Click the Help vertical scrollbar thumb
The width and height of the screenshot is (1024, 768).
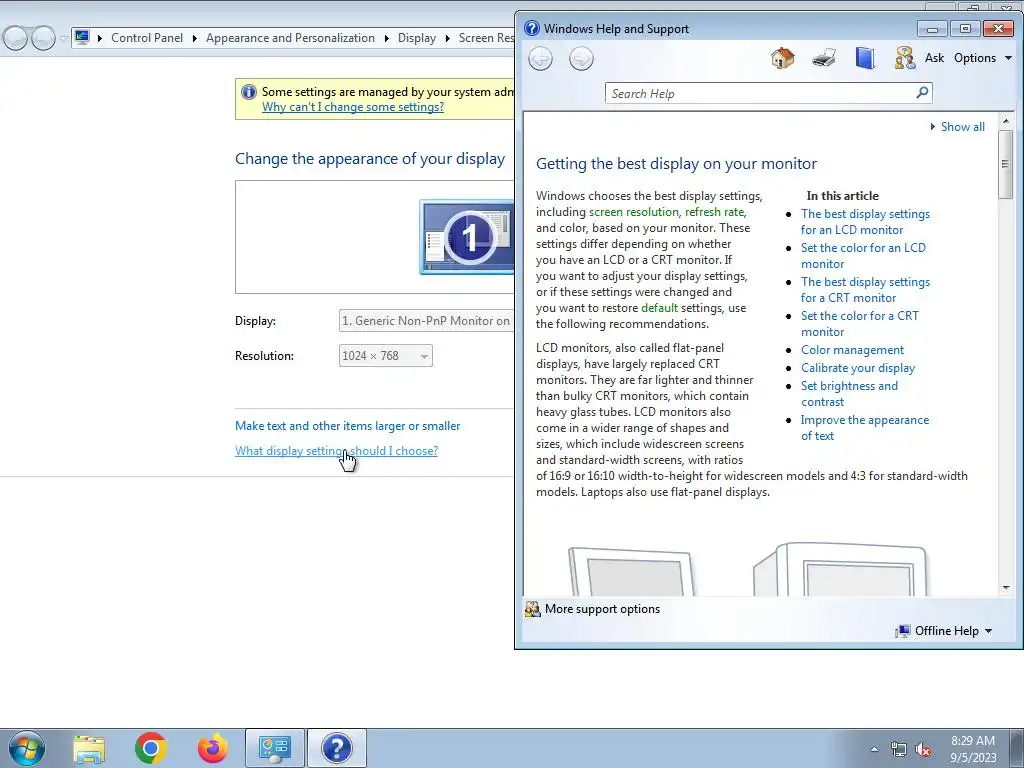coord(1006,164)
